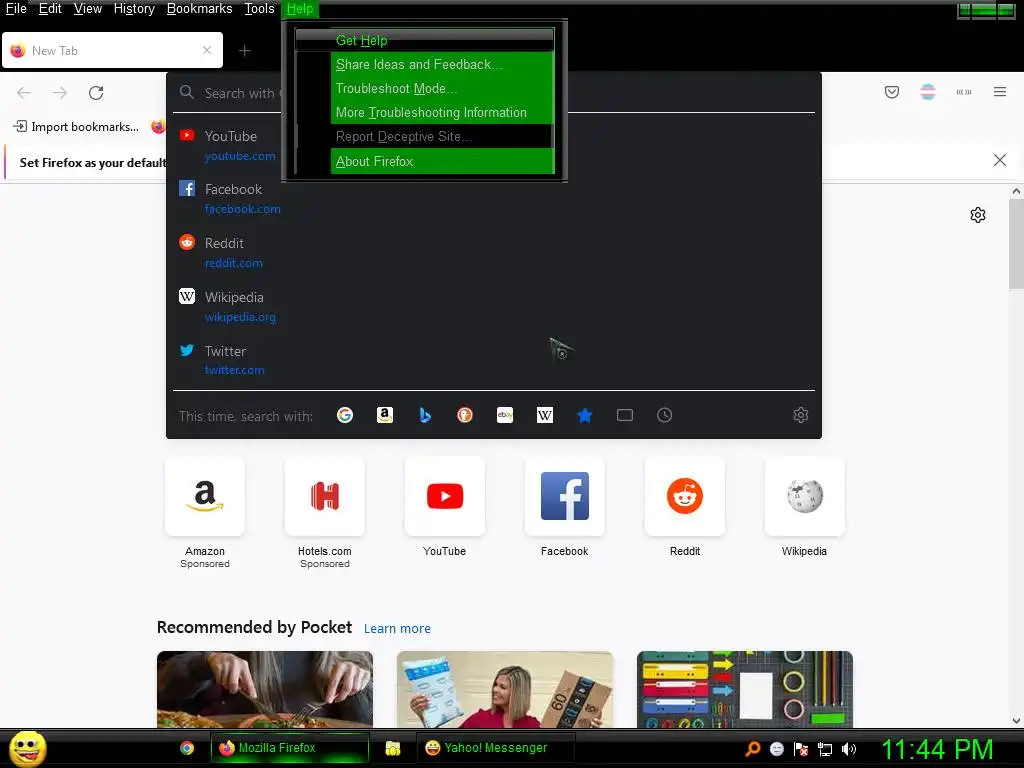This screenshot has height=768, width=1024.
Task: Open Pocket story with people eating pizza
Action: pyautogui.click(x=264, y=689)
